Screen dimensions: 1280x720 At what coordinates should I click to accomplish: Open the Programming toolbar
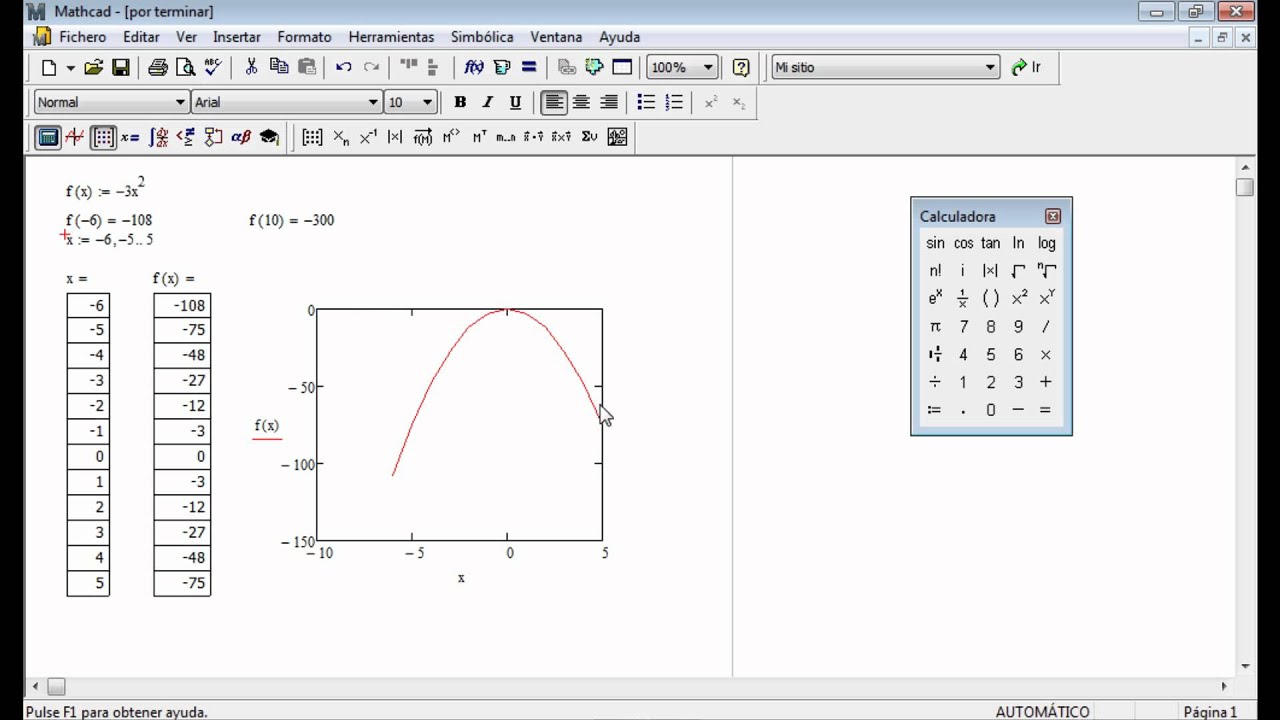coord(213,137)
